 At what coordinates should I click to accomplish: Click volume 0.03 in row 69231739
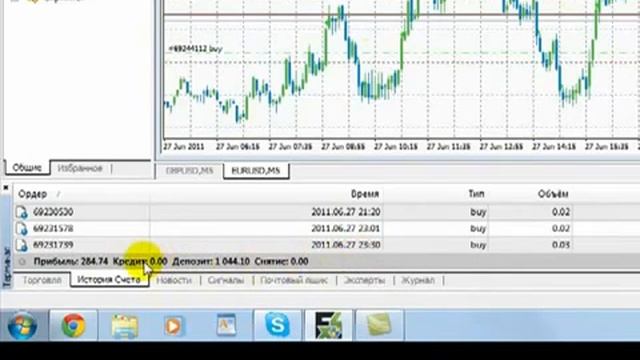pos(561,245)
